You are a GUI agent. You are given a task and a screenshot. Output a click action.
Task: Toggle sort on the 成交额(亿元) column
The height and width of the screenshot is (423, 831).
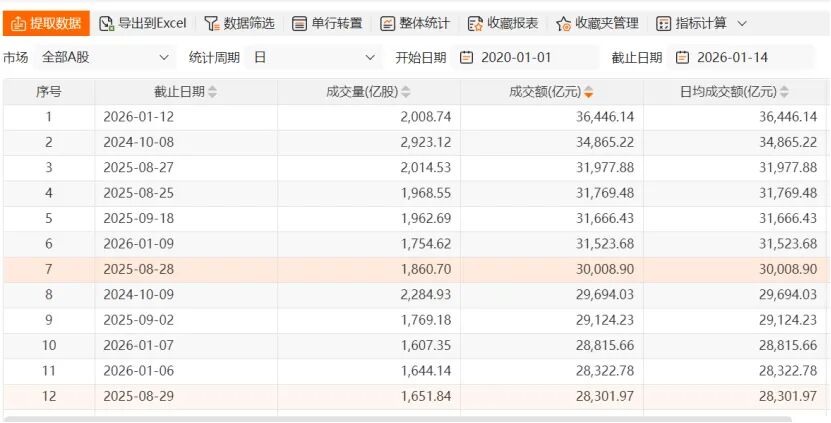589,93
